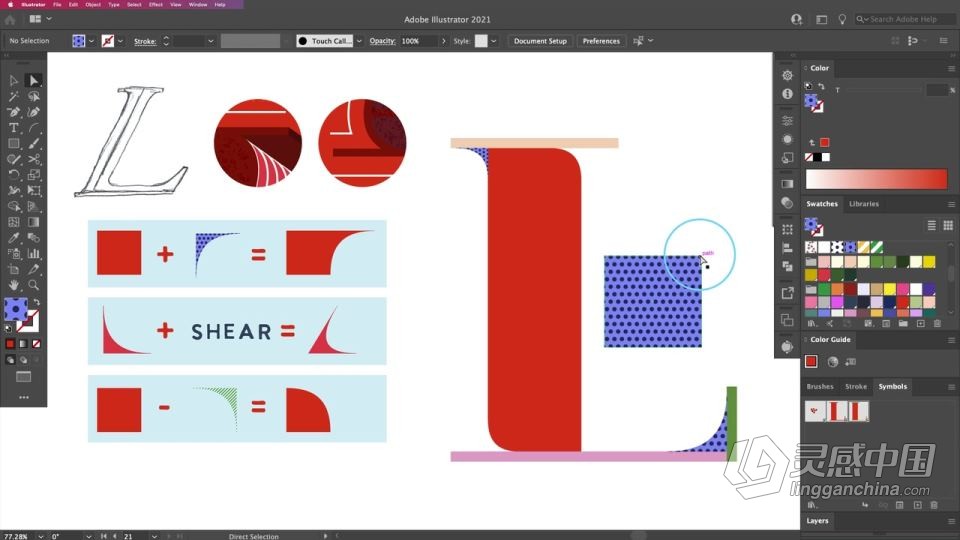
Task: Click the red color ramp in Color panel
Action: coord(876,179)
